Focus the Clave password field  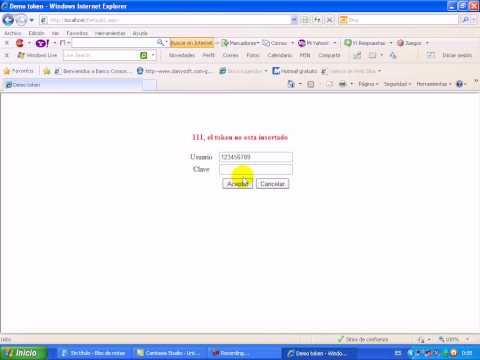point(256,169)
